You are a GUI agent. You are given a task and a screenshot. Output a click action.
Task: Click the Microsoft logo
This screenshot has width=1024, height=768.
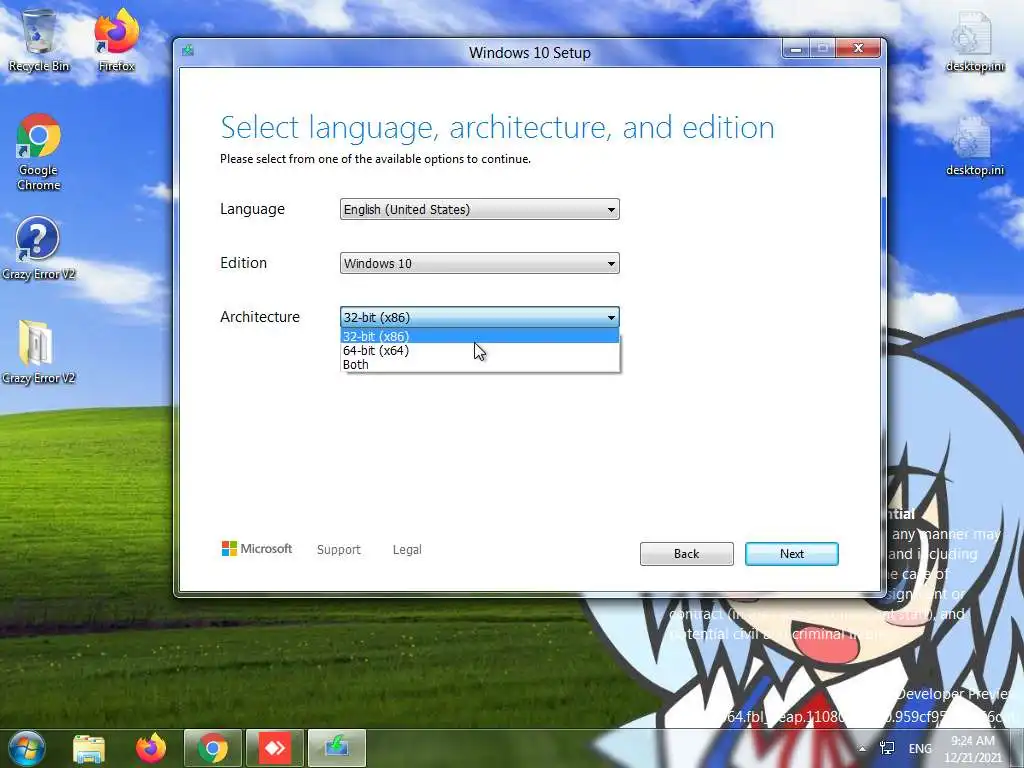(257, 549)
